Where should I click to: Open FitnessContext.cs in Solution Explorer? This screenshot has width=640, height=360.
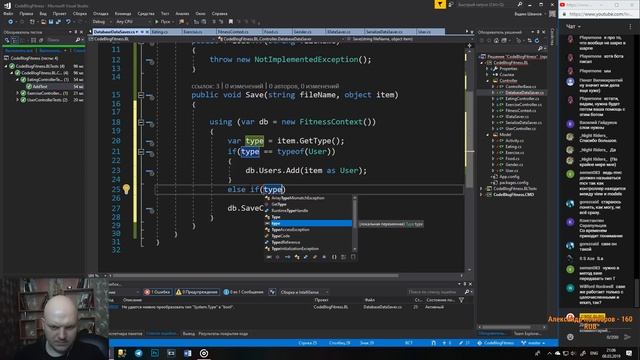520,111
